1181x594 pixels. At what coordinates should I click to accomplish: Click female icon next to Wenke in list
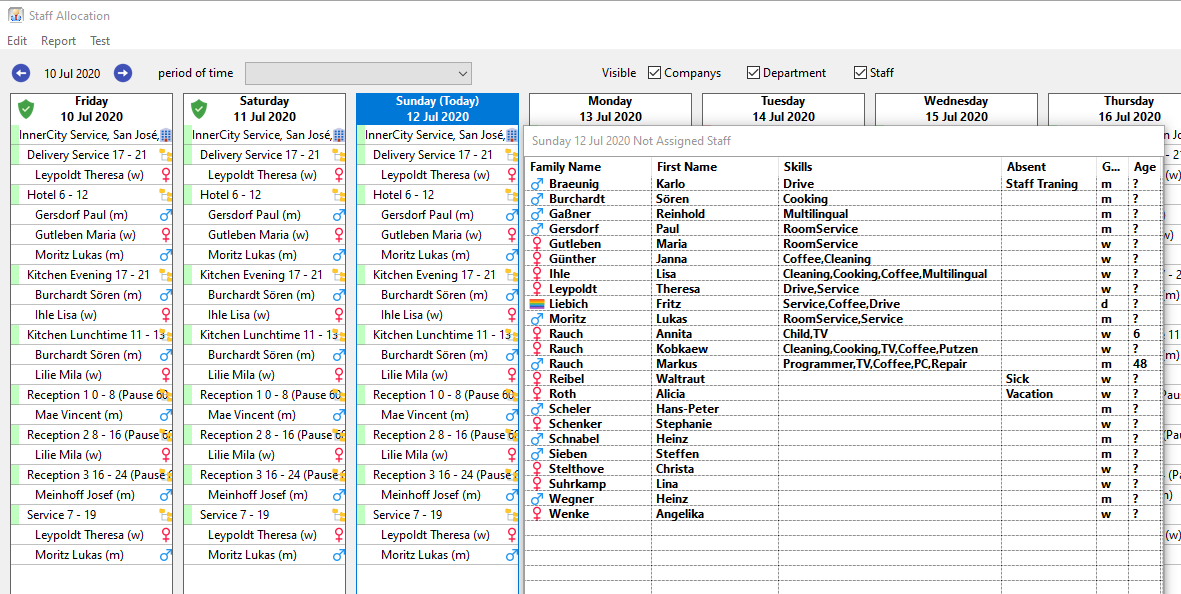[x=537, y=514]
